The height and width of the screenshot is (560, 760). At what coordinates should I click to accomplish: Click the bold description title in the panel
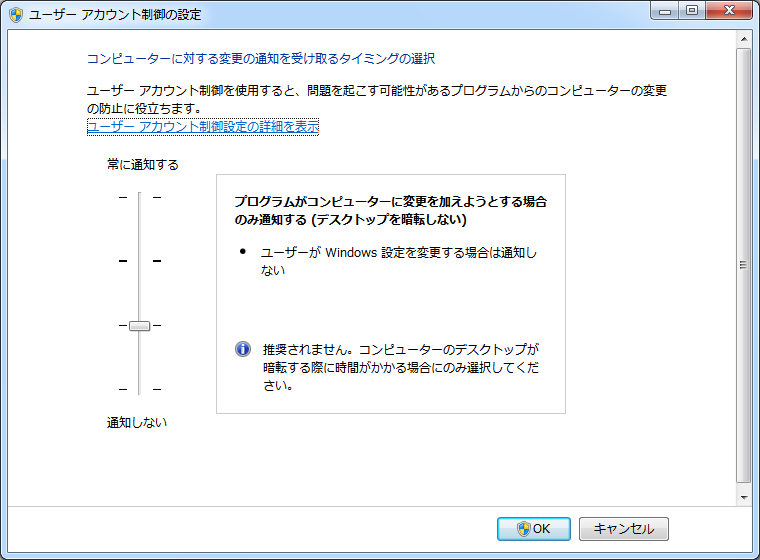pyautogui.click(x=390, y=210)
